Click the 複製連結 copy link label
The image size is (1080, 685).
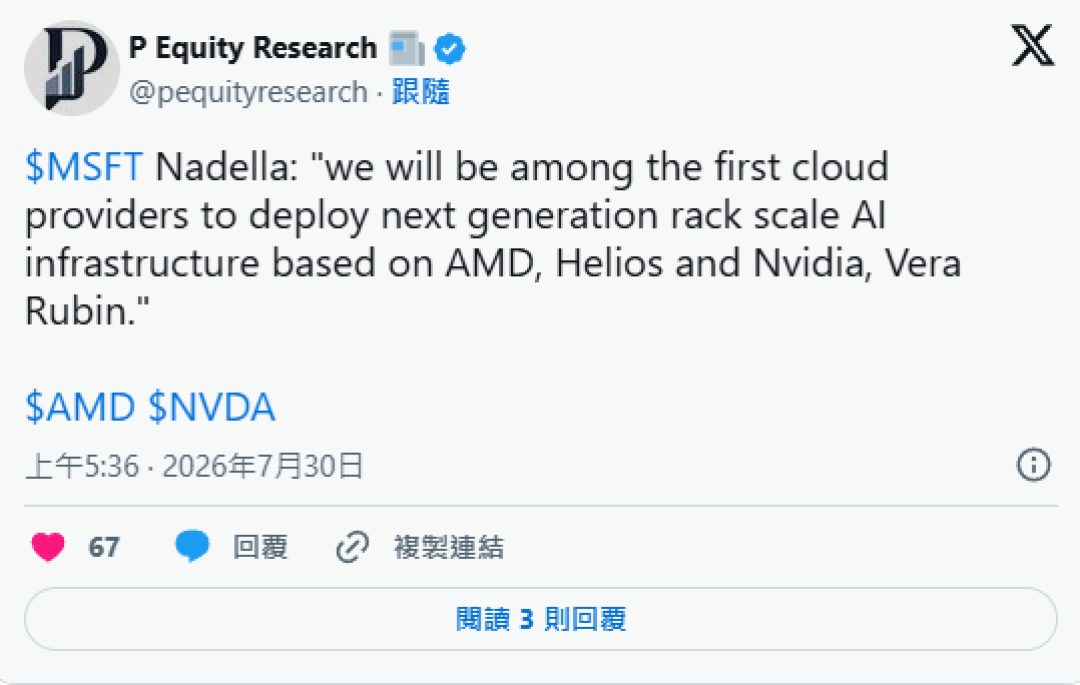click(448, 547)
